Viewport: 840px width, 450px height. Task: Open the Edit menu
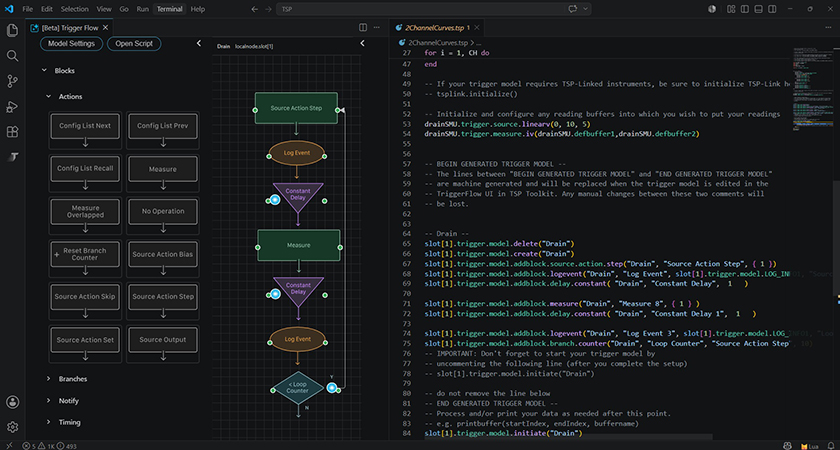(47, 9)
